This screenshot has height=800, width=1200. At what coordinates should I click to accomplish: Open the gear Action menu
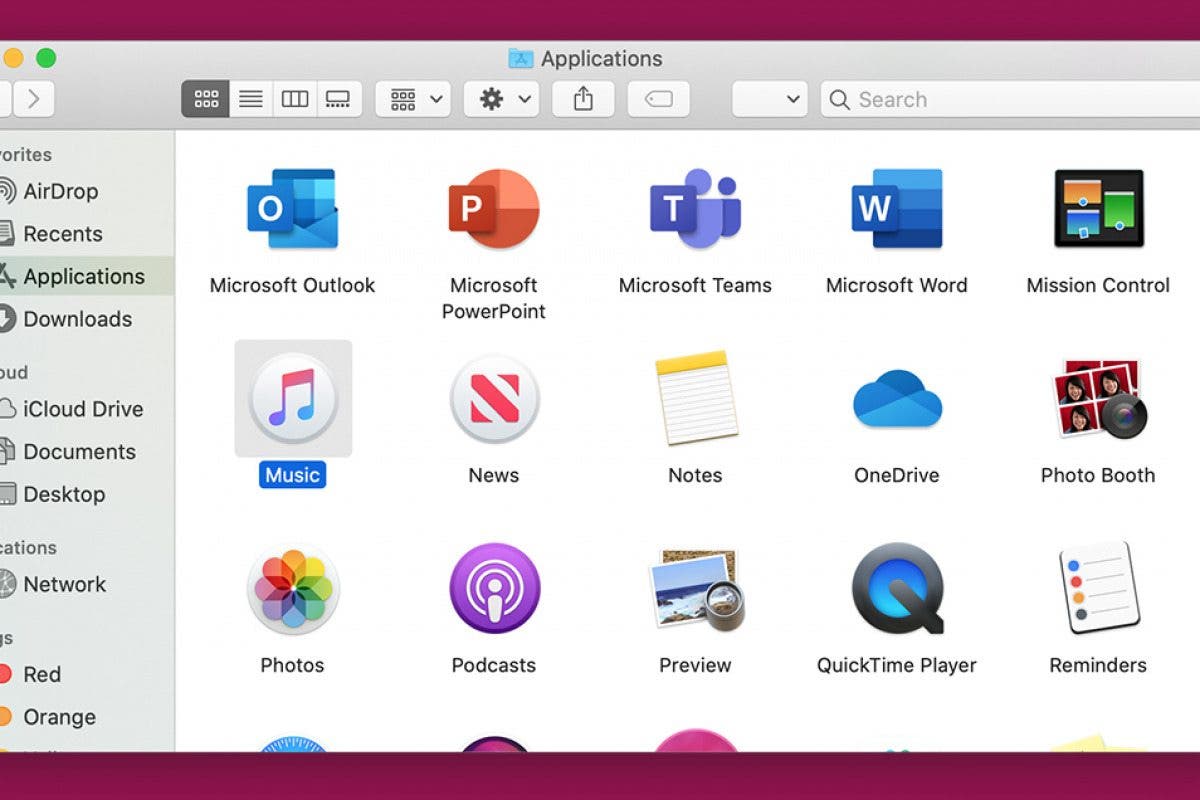tap(501, 99)
